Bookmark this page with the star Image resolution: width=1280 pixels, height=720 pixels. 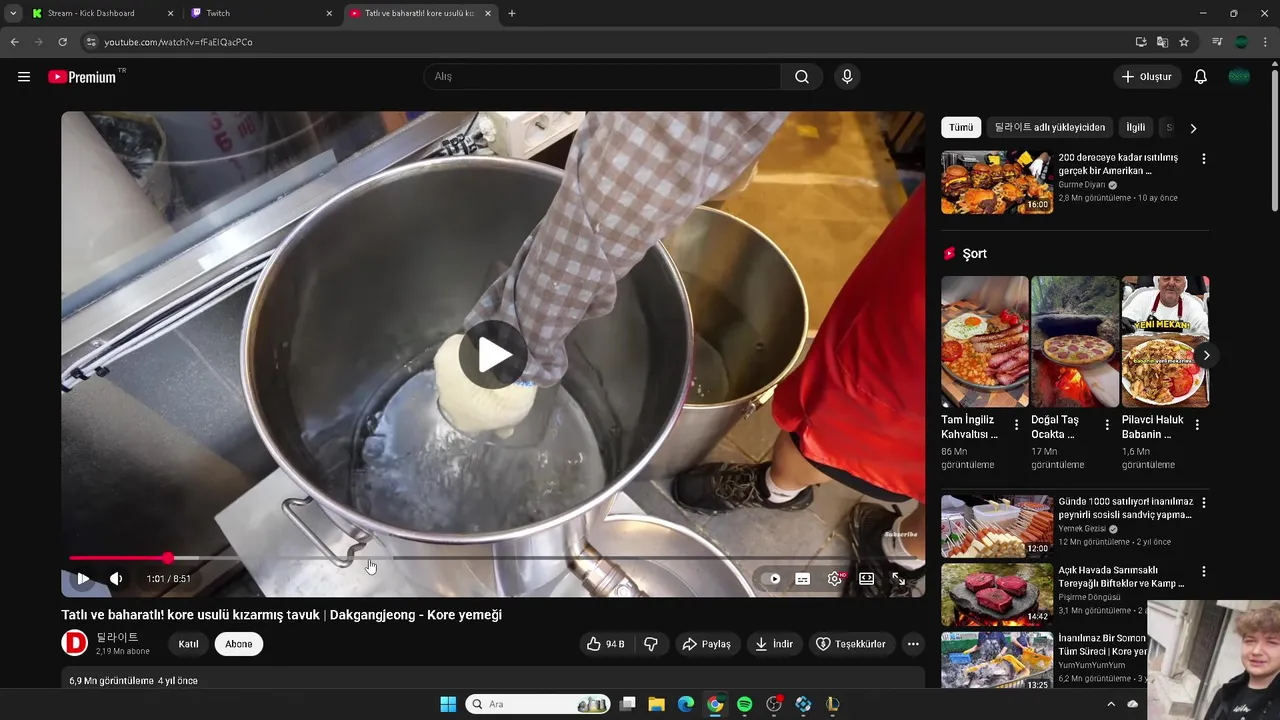tap(1184, 42)
